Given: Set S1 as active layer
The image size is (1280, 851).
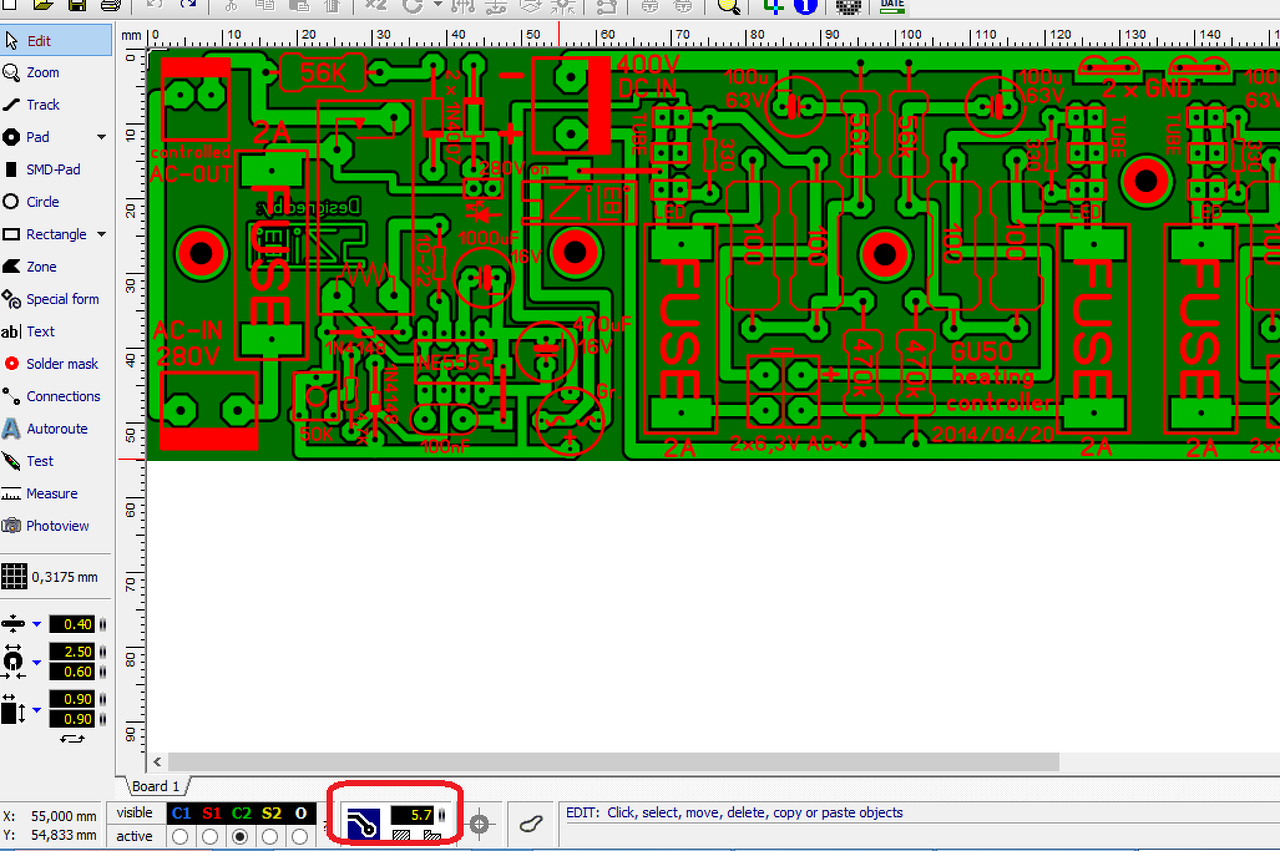Looking at the screenshot, I should (x=211, y=836).
